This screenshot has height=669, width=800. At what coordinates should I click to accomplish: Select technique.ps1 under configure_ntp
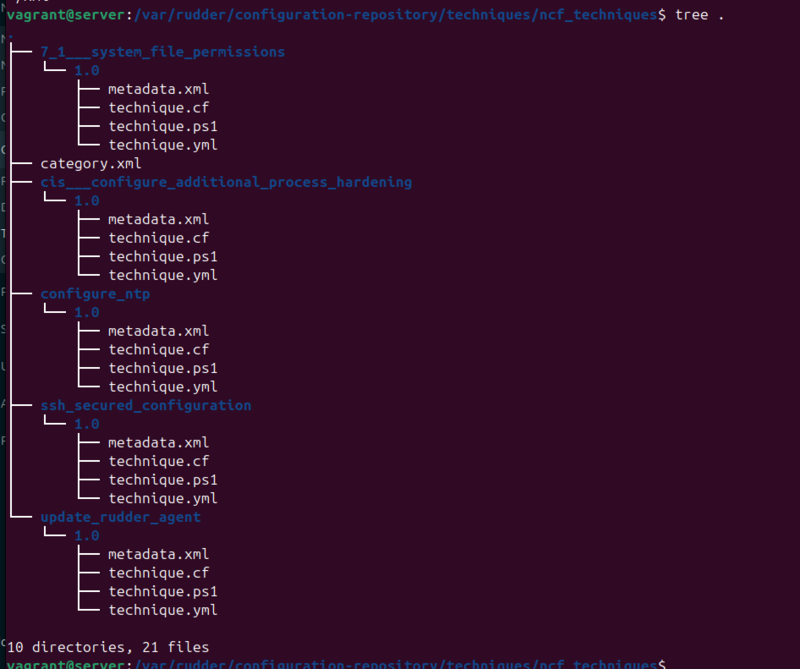(x=163, y=368)
